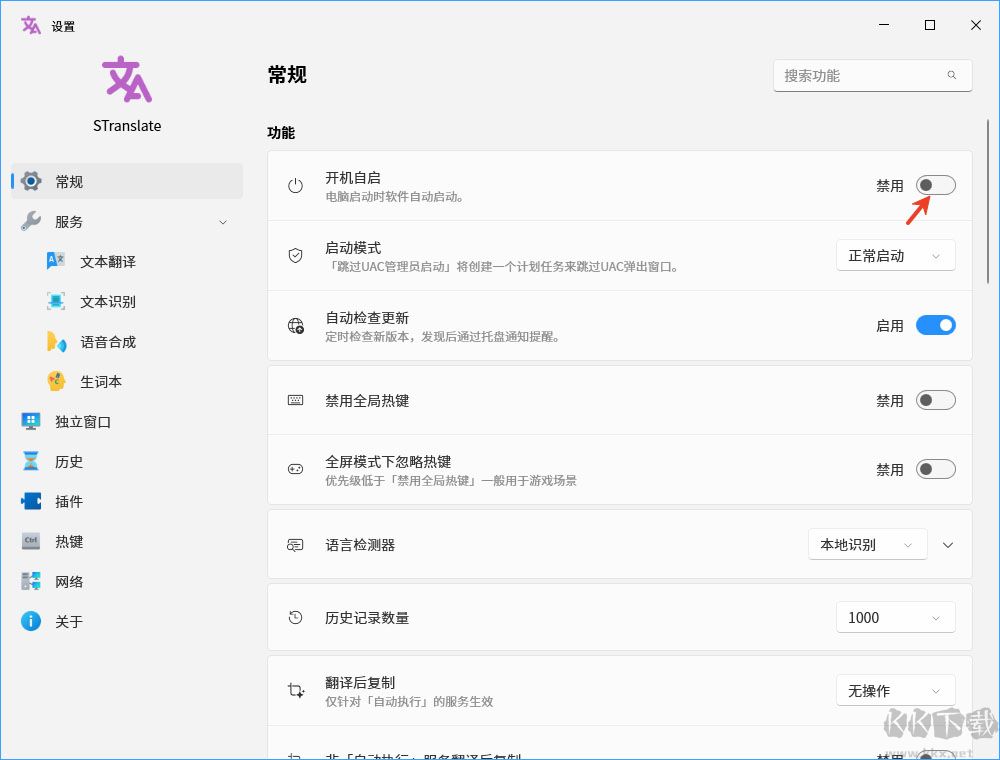Viewport: 1000px width, 760px height.
Task: Click the STranslate logo in sidebar
Action: (x=127, y=79)
